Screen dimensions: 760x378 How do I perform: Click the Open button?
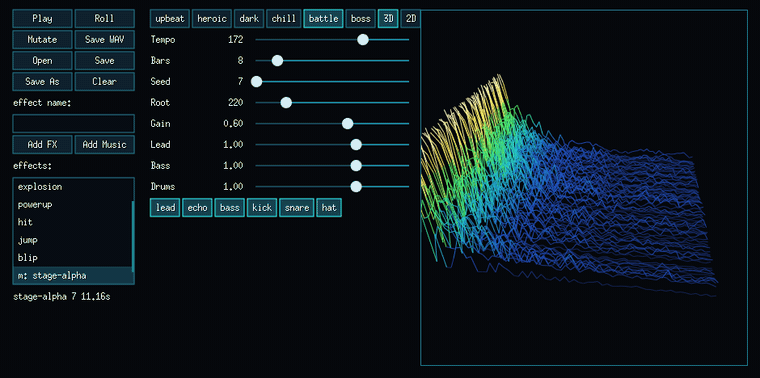(42, 61)
